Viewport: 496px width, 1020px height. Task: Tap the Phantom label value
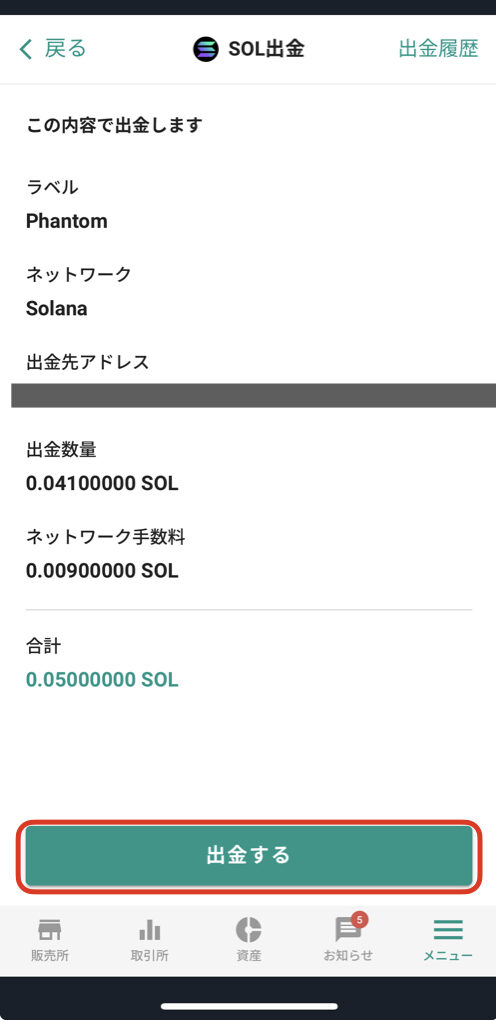coord(66,222)
